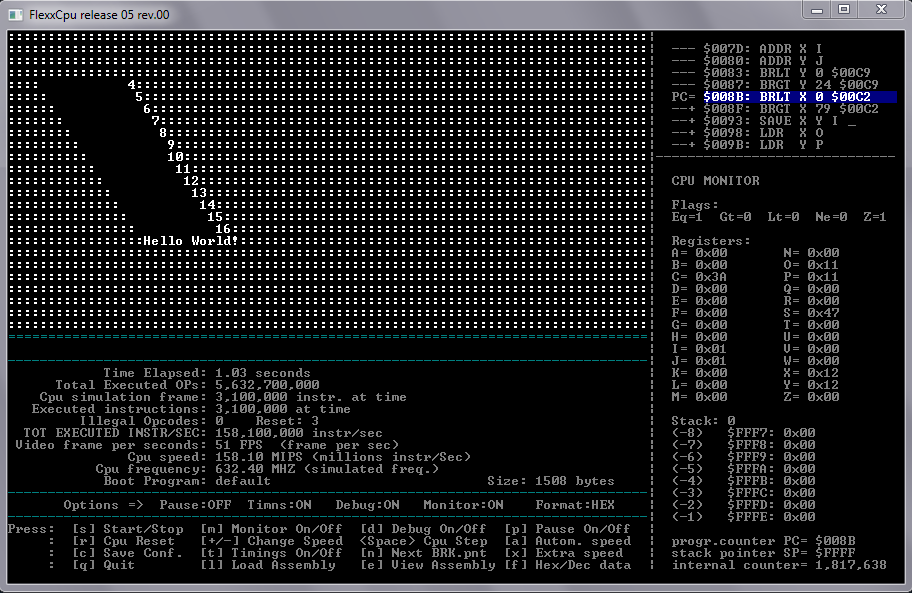This screenshot has height=593, width=912.
Task: Click the number 10 in the display
Action: click(175, 157)
